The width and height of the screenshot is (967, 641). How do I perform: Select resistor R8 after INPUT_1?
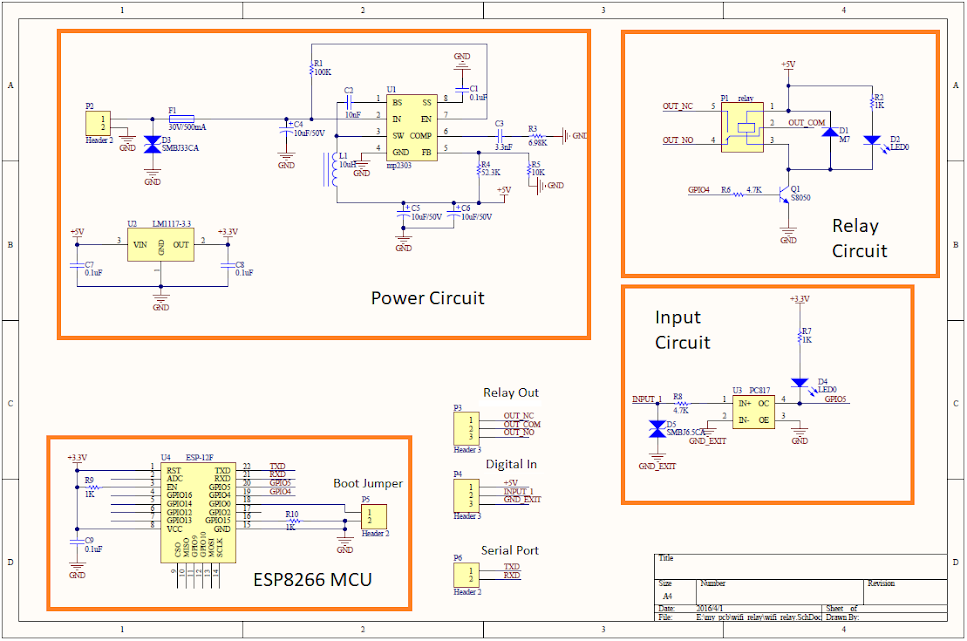(x=680, y=403)
